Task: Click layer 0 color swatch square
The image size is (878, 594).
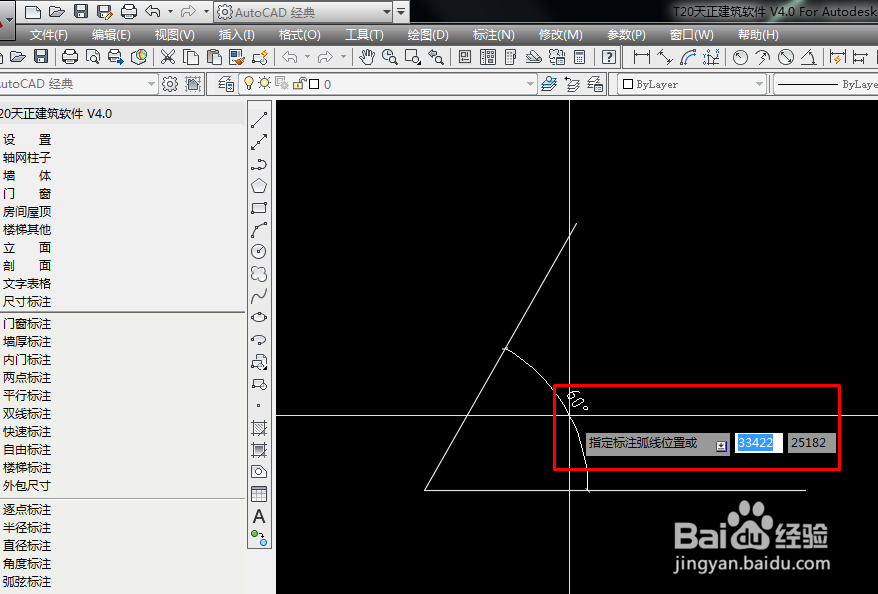Action: pyautogui.click(x=314, y=84)
